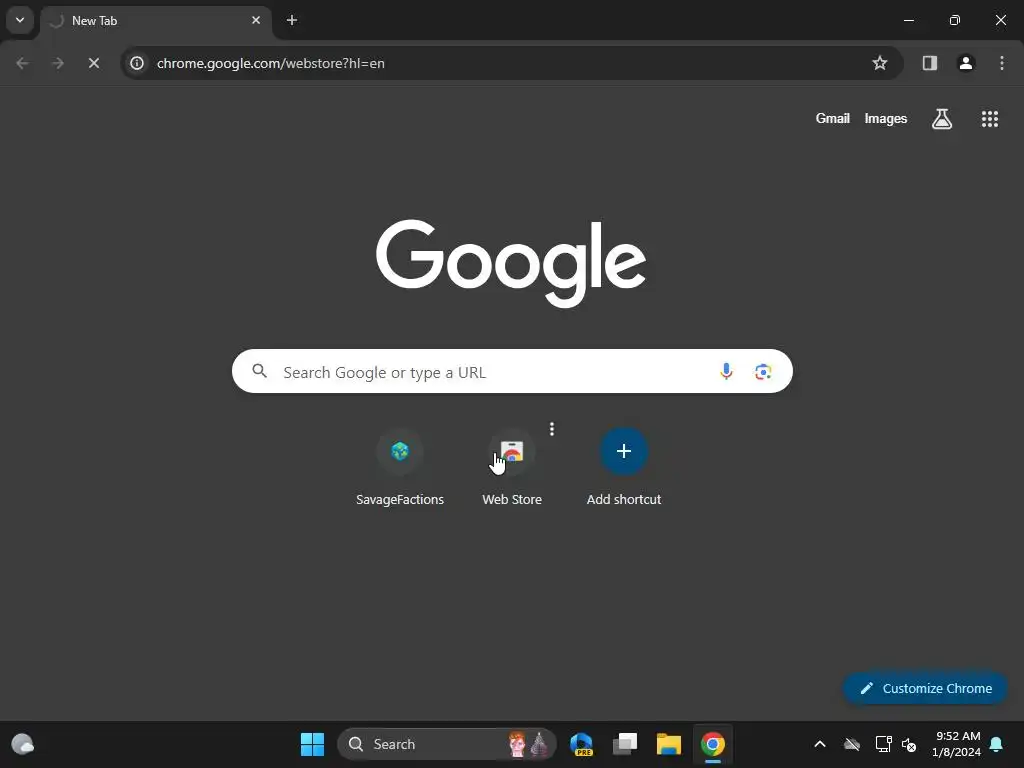Open the SavageFactions shortcut
Screen dimensions: 1024x768
click(x=400, y=466)
